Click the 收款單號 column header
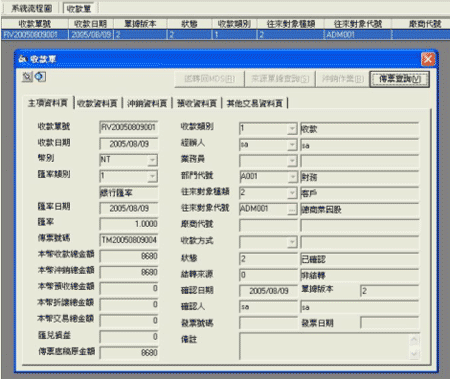The width and height of the screenshot is (450, 379). [x=35, y=24]
